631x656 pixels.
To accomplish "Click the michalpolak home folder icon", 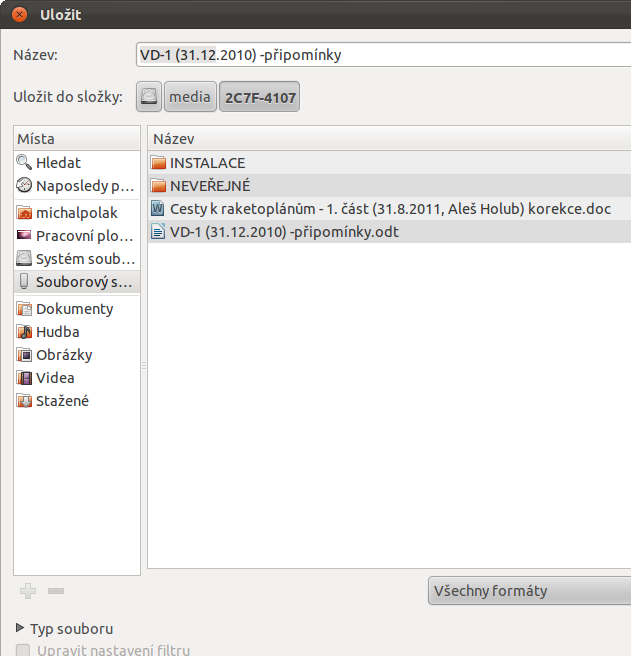I will pos(24,213).
